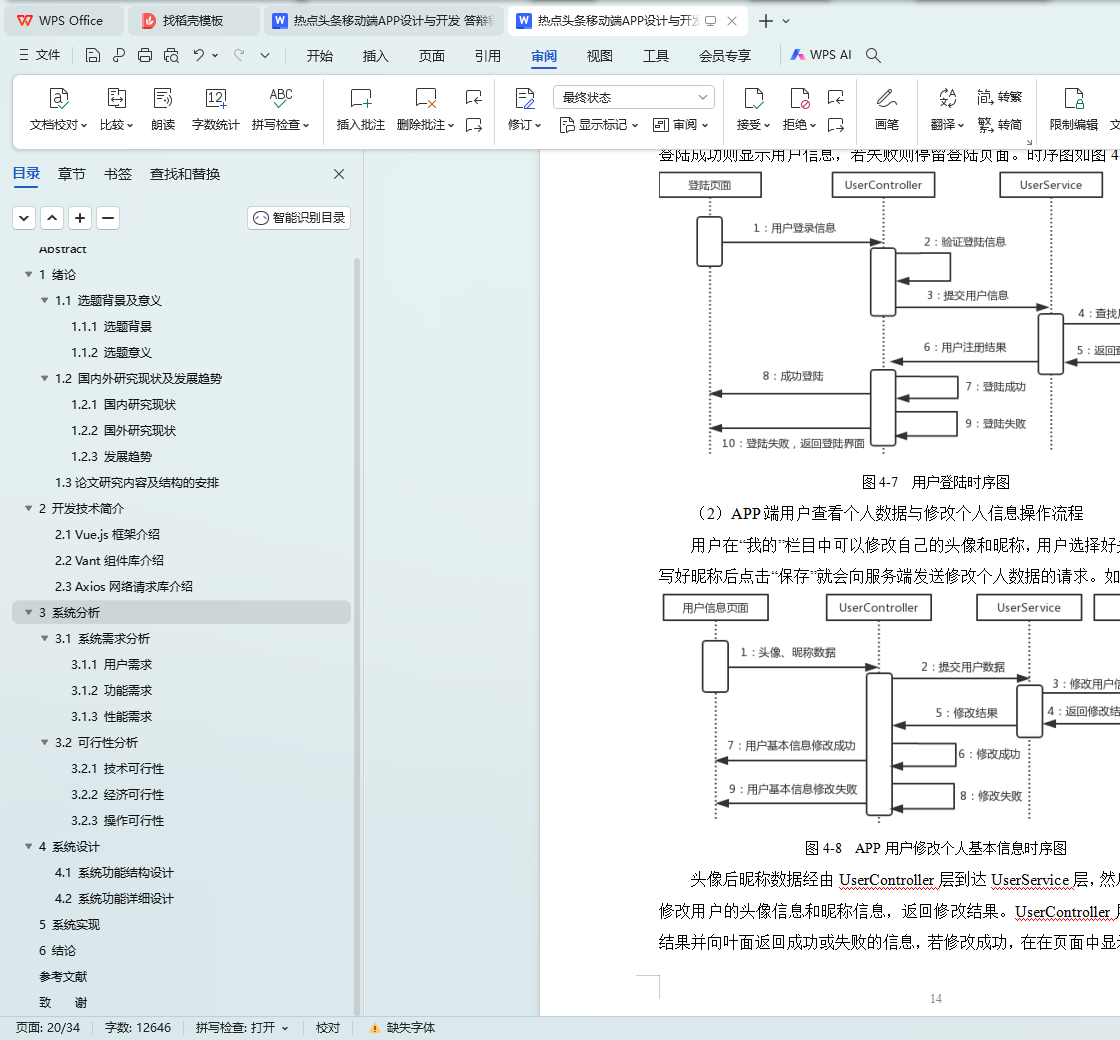Start 朗读 read aloud
The width and height of the screenshot is (1120, 1040).
point(163,109)
